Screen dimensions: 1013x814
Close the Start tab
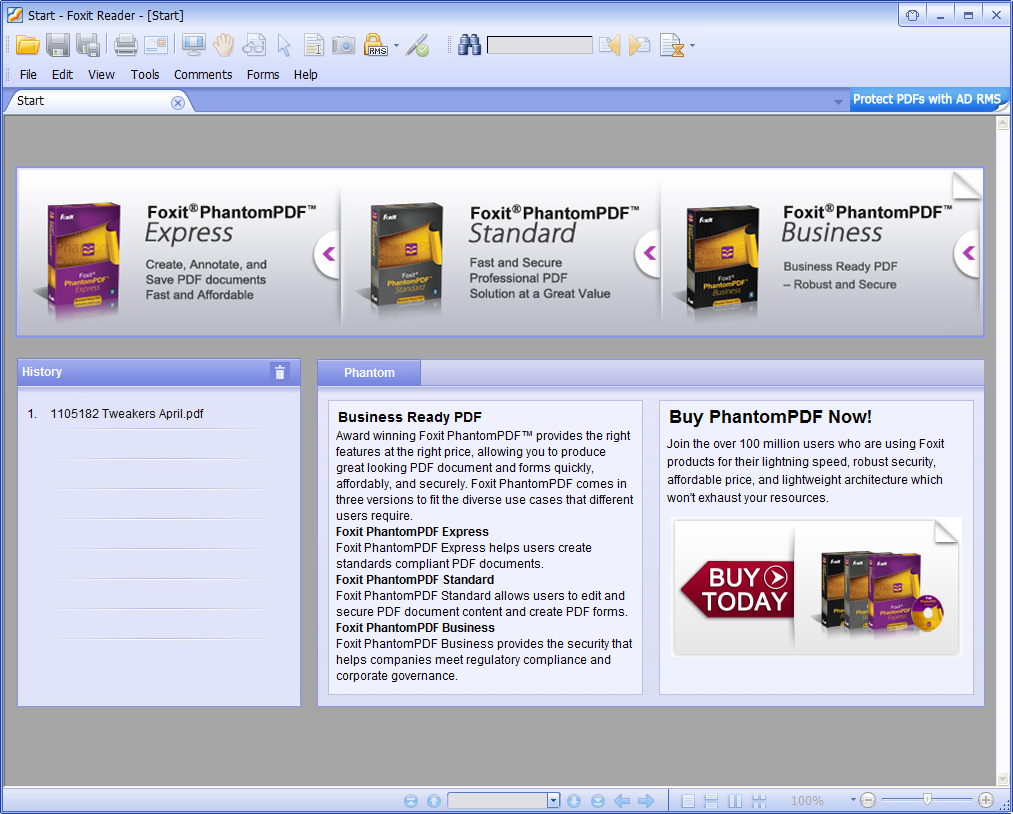coord(178,103)
